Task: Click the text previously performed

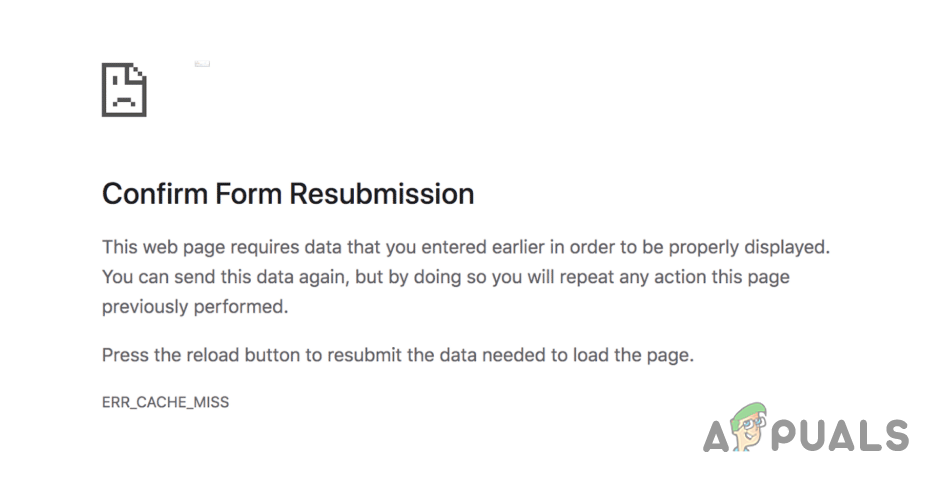Action: (x=195, y=307)
